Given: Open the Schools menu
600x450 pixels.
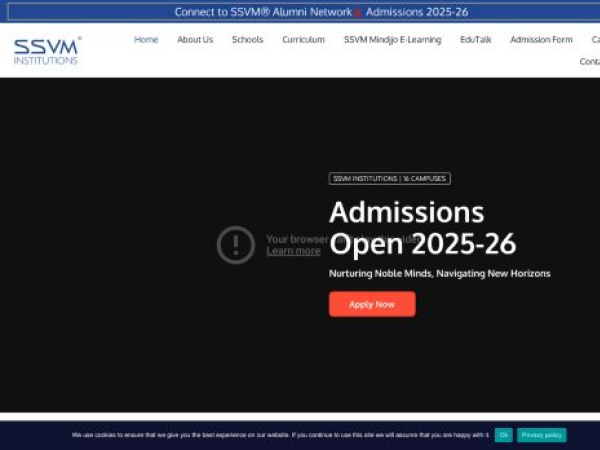Looking at the screenshot, I should coord(247,39).
